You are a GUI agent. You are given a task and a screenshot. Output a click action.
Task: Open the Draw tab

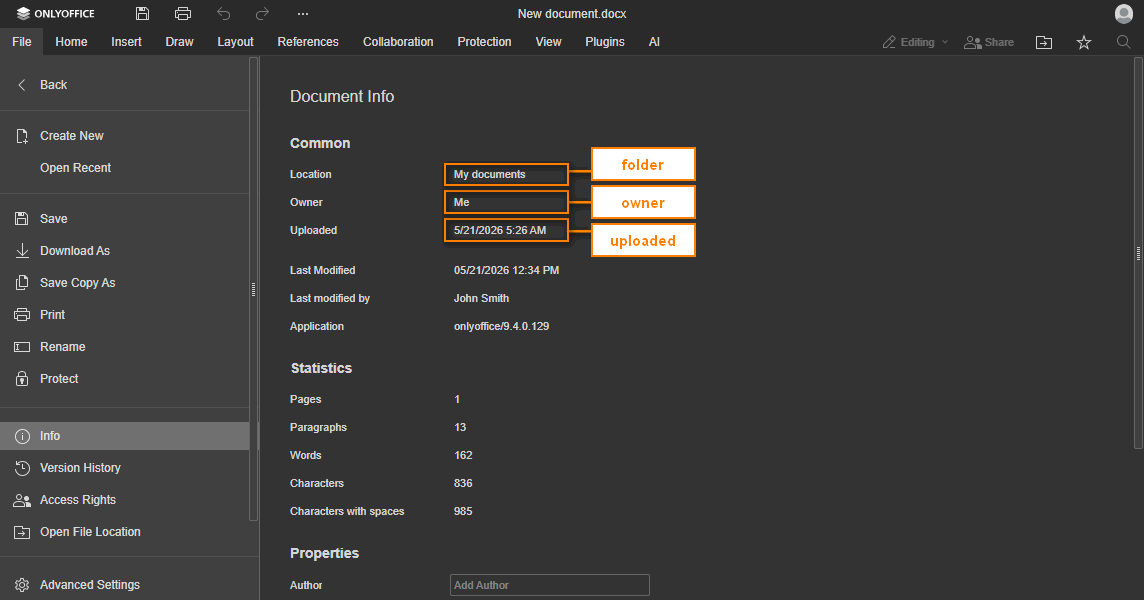click(179, 42)
